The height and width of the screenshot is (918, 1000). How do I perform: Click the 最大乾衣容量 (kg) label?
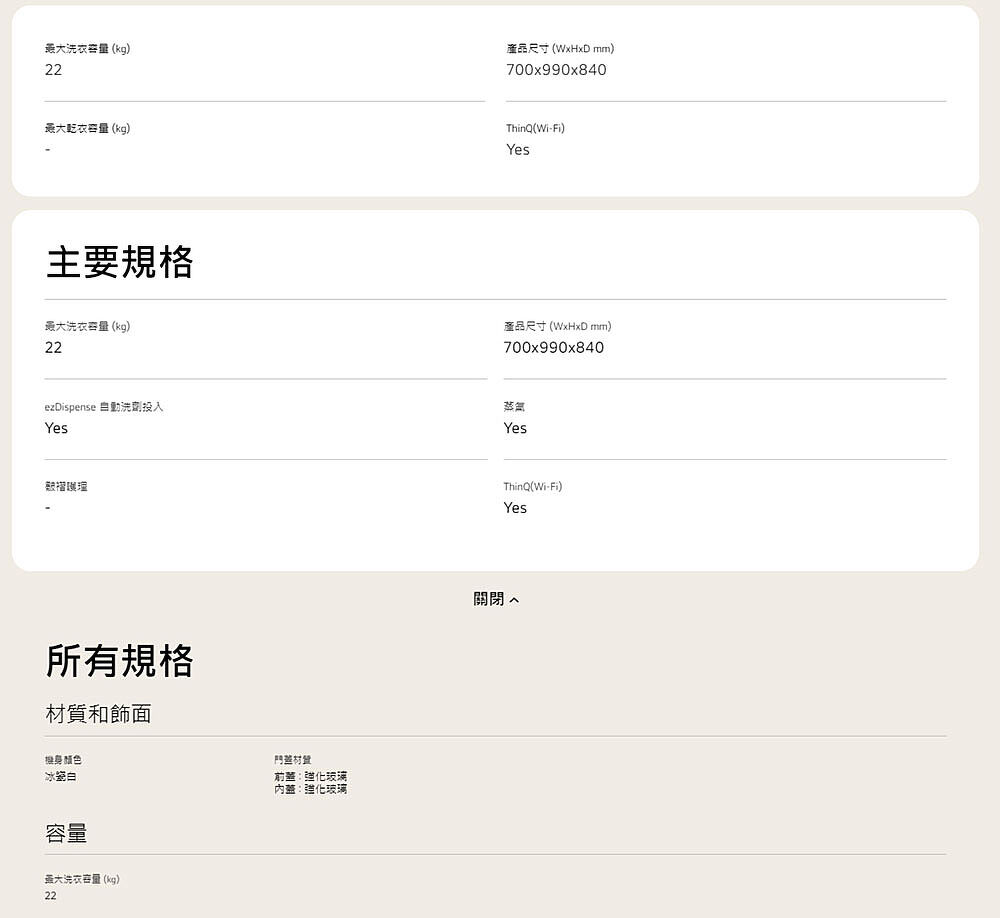87,128
